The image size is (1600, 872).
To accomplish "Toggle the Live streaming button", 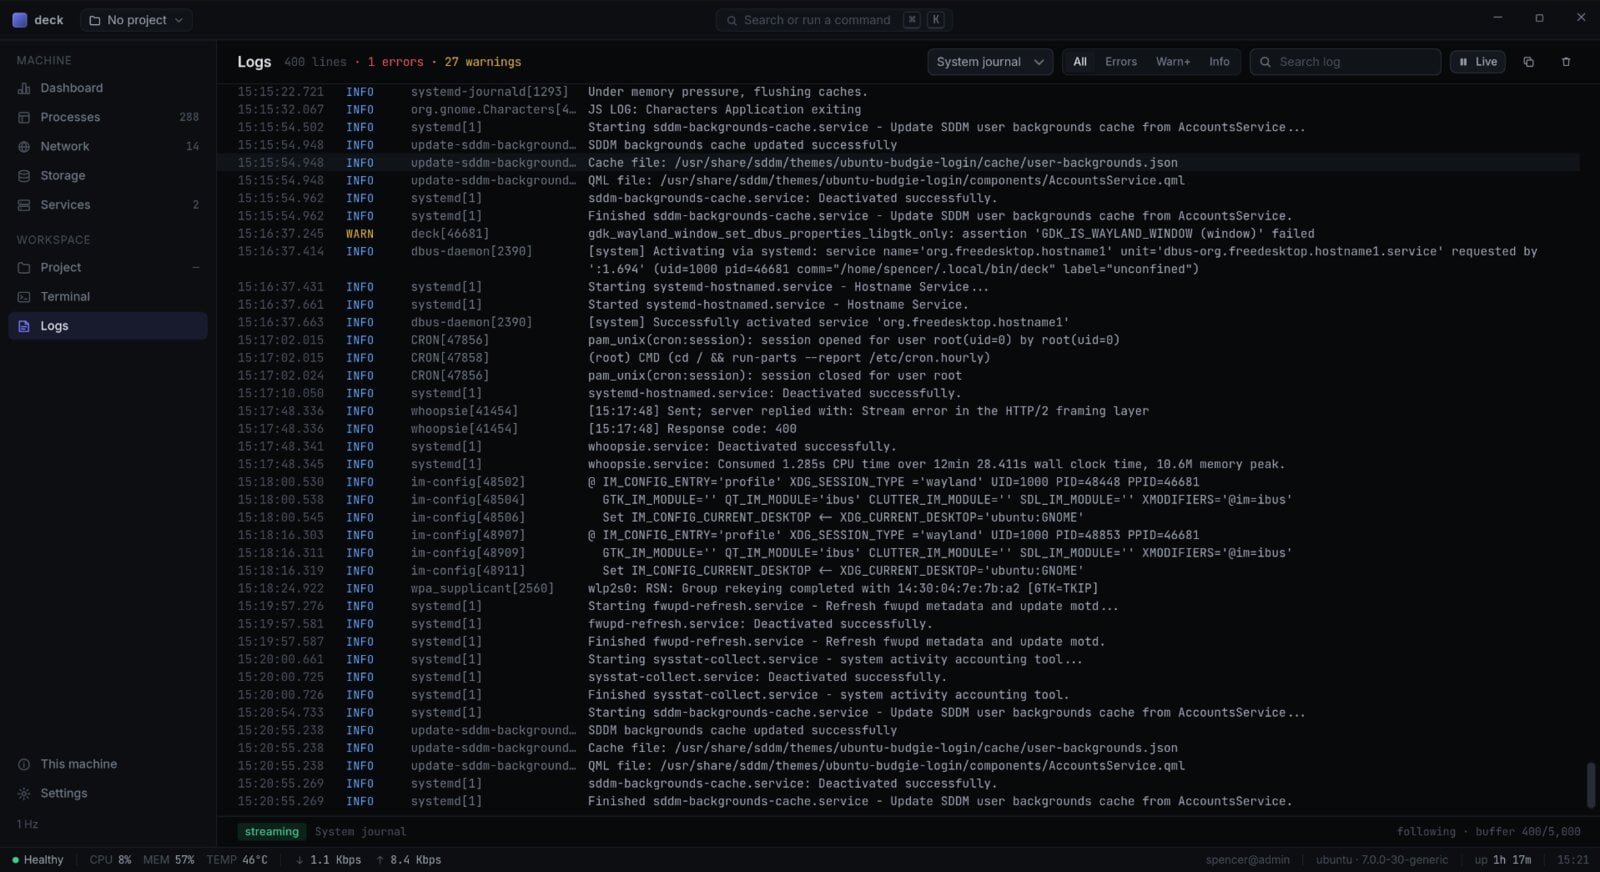I will [x=1478, y=62].
